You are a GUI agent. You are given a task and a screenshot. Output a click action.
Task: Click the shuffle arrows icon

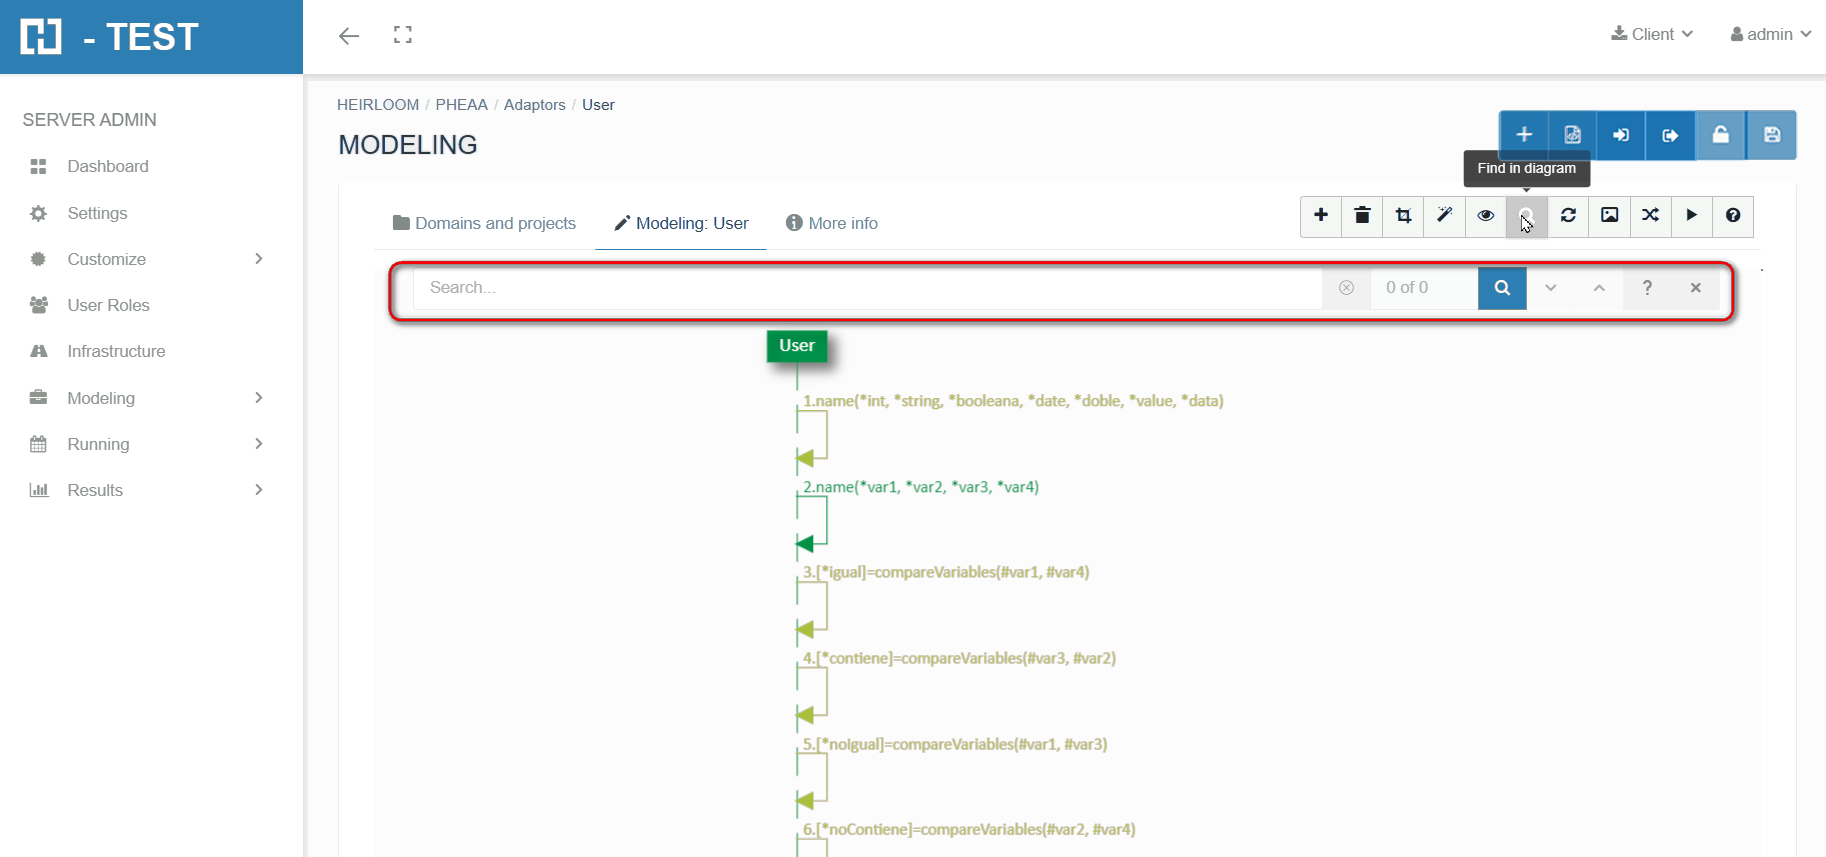click(x=1650, y=216)
